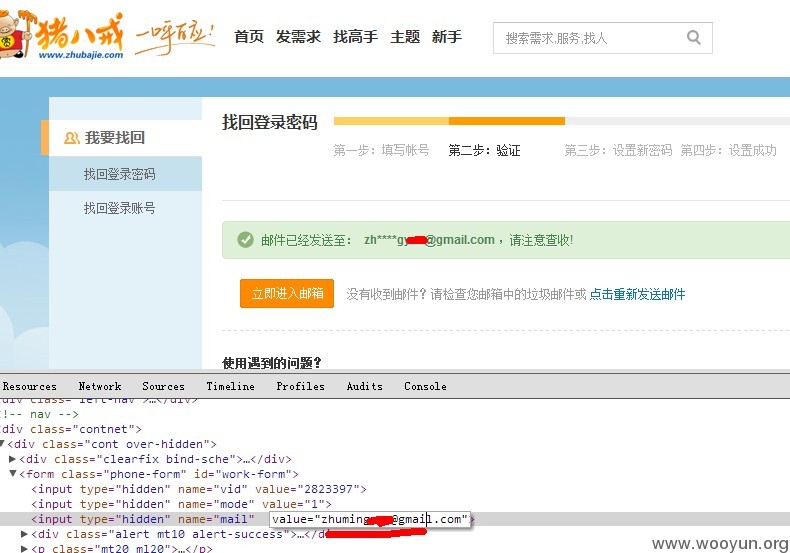
Task: Select 找回登录密码 in the sidebar
Action: (125, 174)
